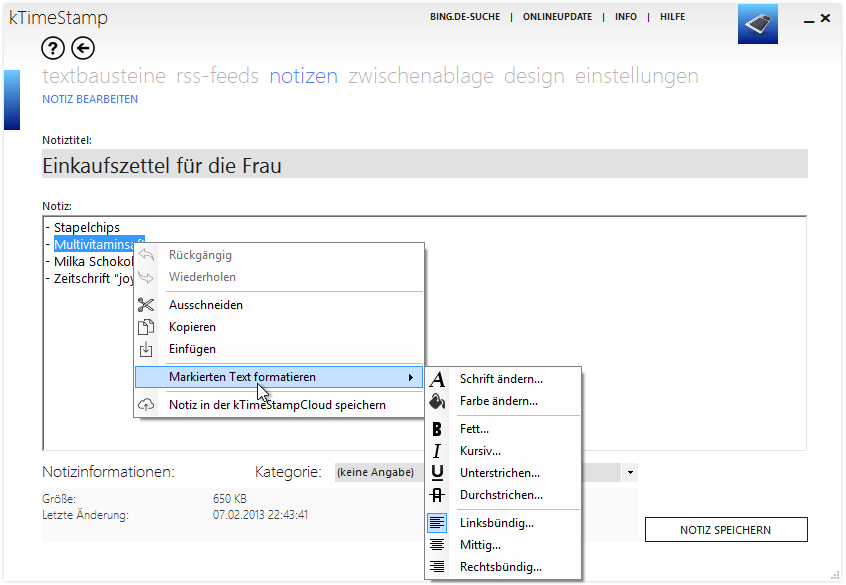Select Rechtsbündig... alignment entry
The height and width of the screenshot is (585, 846).
[x=503, y=567]
